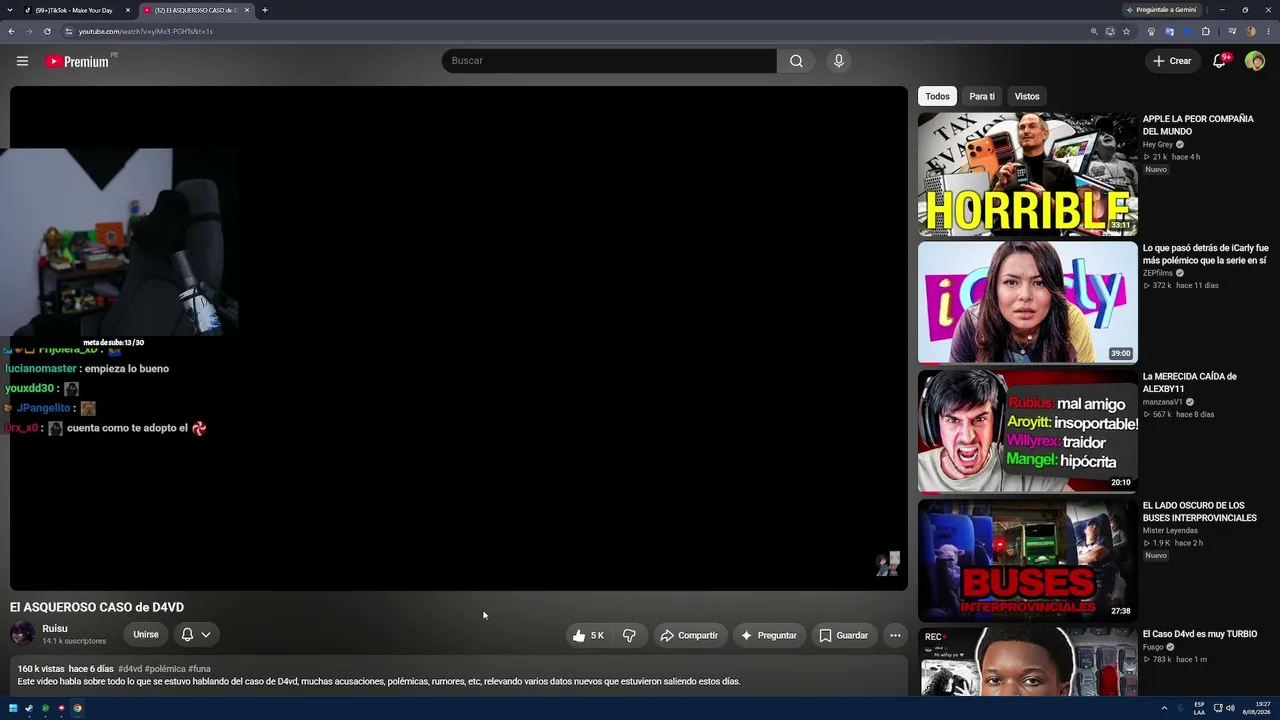The height and width of the screenshot is (720, 1280).
Task: Open the Ruisu channel name link
Action: (55, 629)
